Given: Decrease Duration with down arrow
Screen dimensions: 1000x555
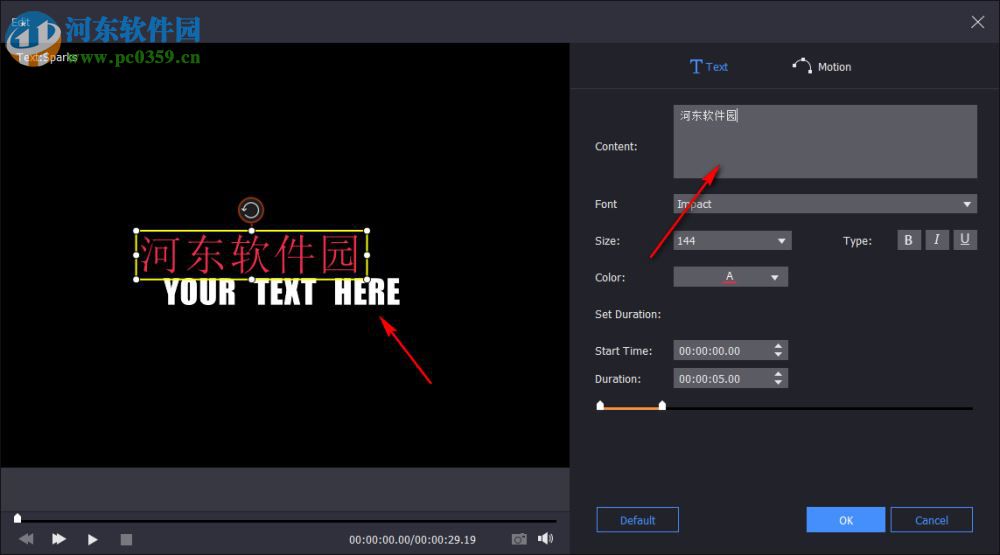Looking at the screenshot, I should [x=778, y=382].
